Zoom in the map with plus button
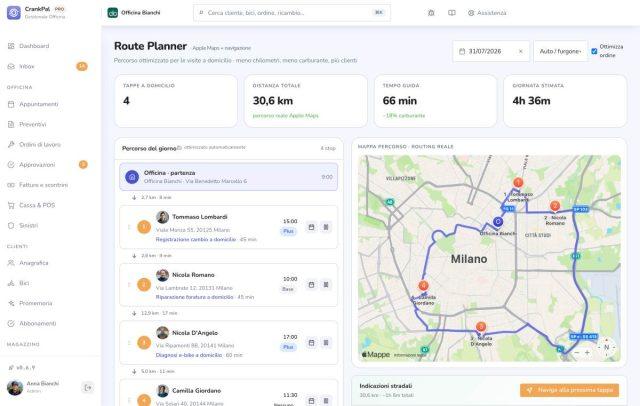Screen dimensions: 640x406 pyautogui.click(x=587, y=353)
